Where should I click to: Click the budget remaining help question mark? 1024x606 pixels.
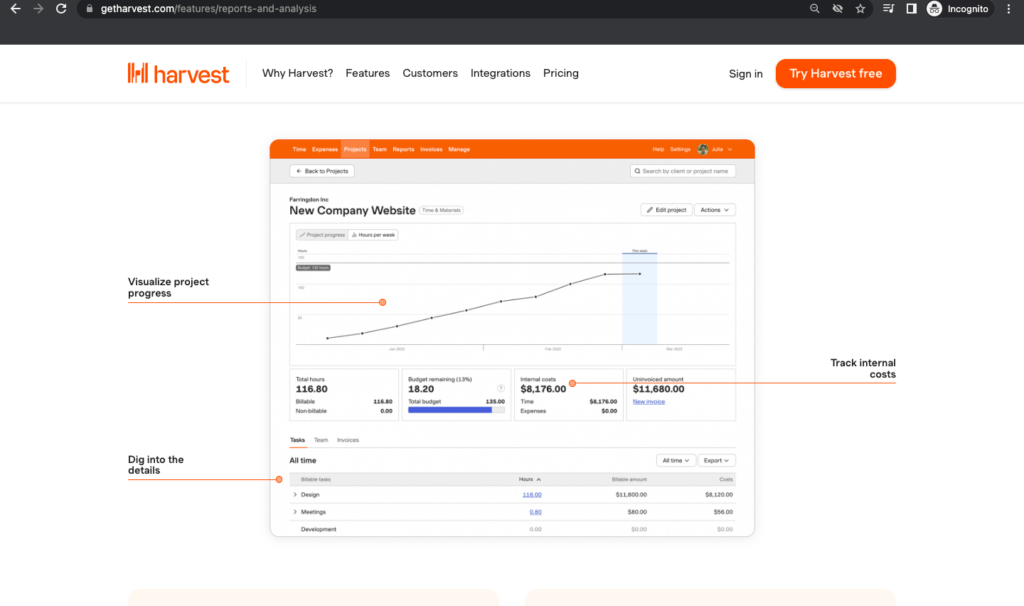500,388
